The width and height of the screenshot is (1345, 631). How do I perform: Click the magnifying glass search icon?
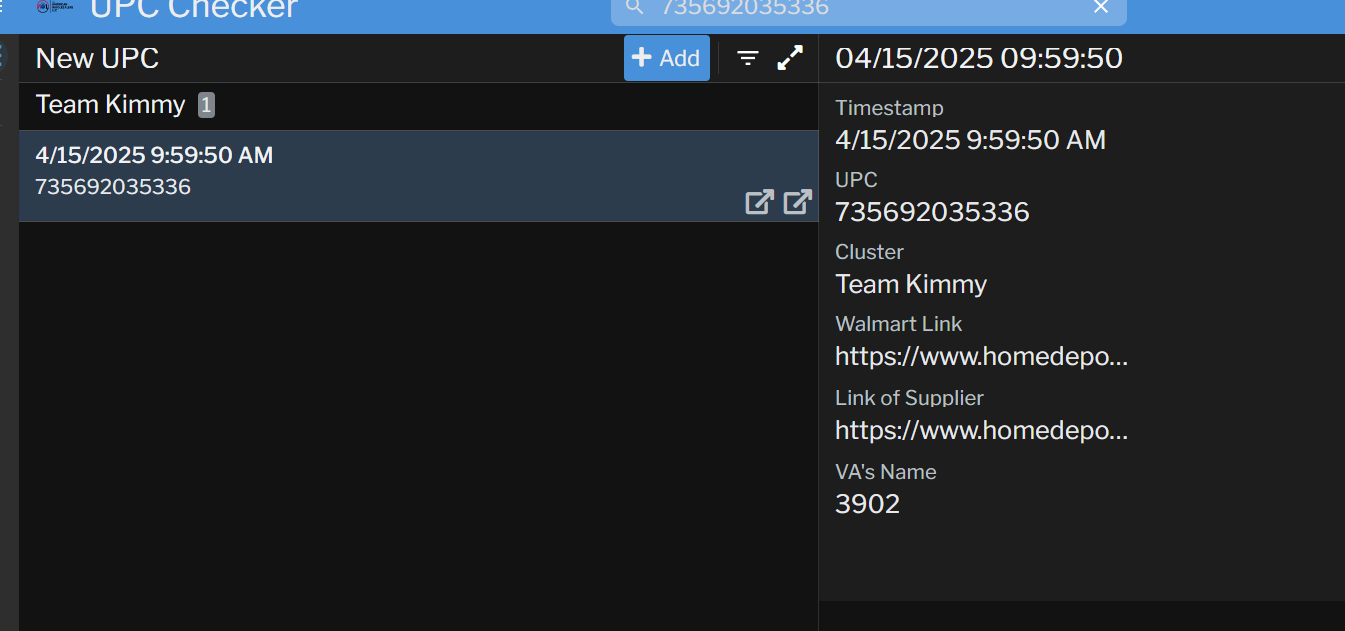pos(634,8)
